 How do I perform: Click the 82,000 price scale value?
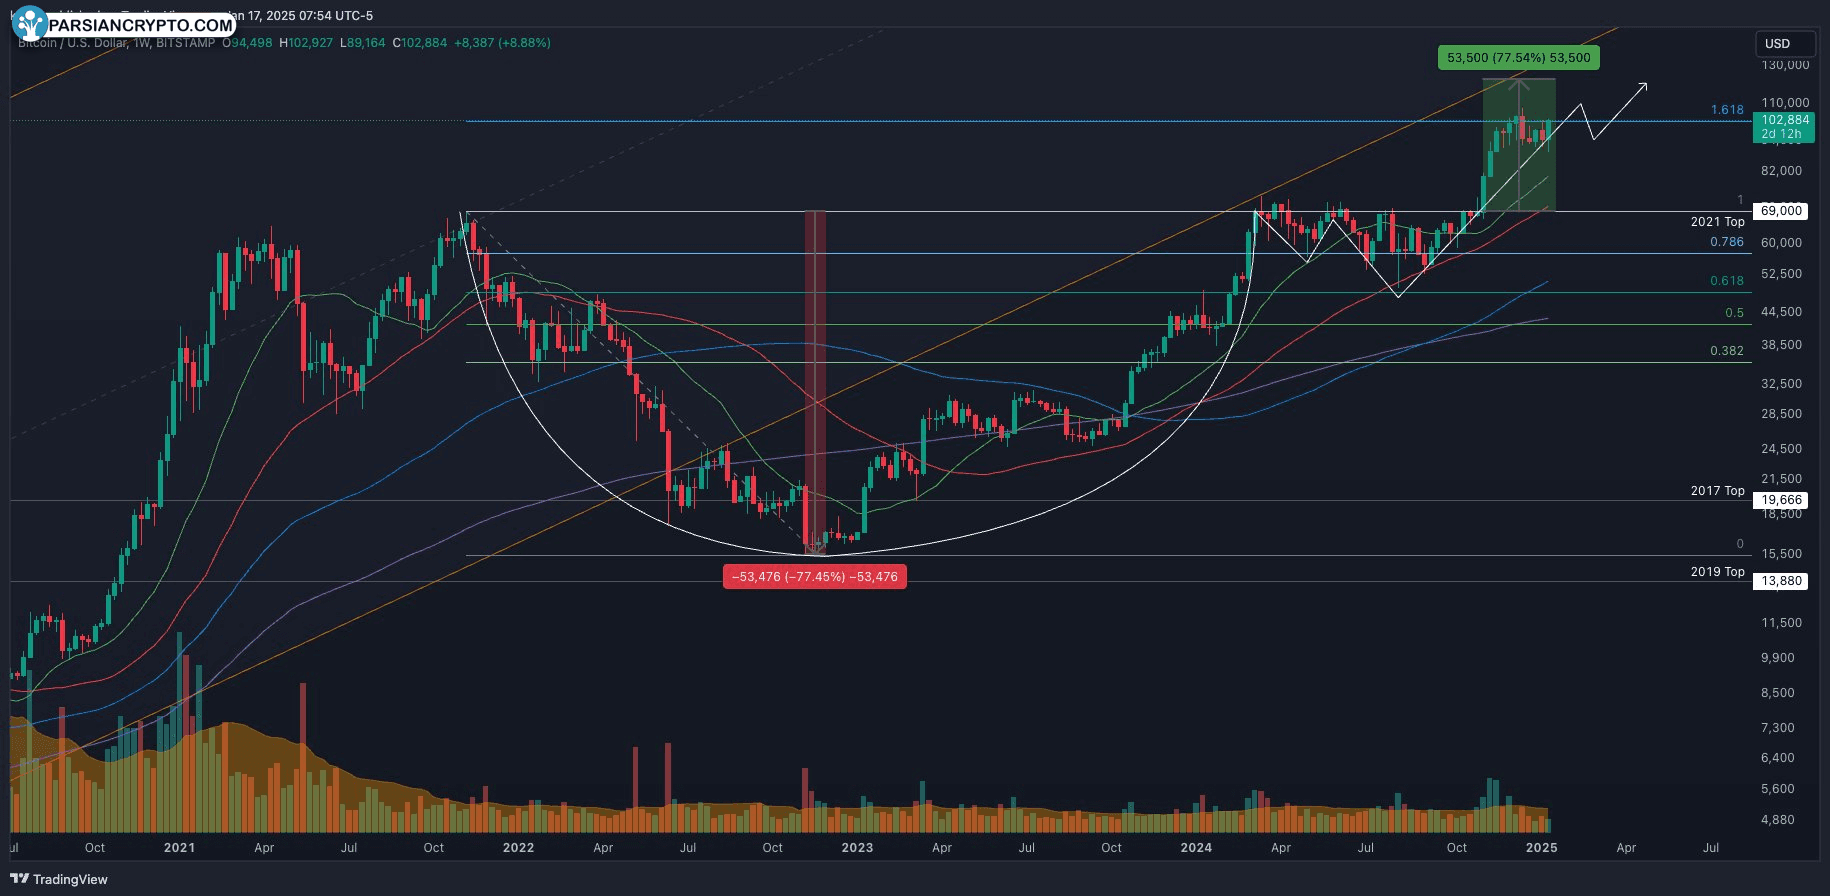(x=1781, y=171)
